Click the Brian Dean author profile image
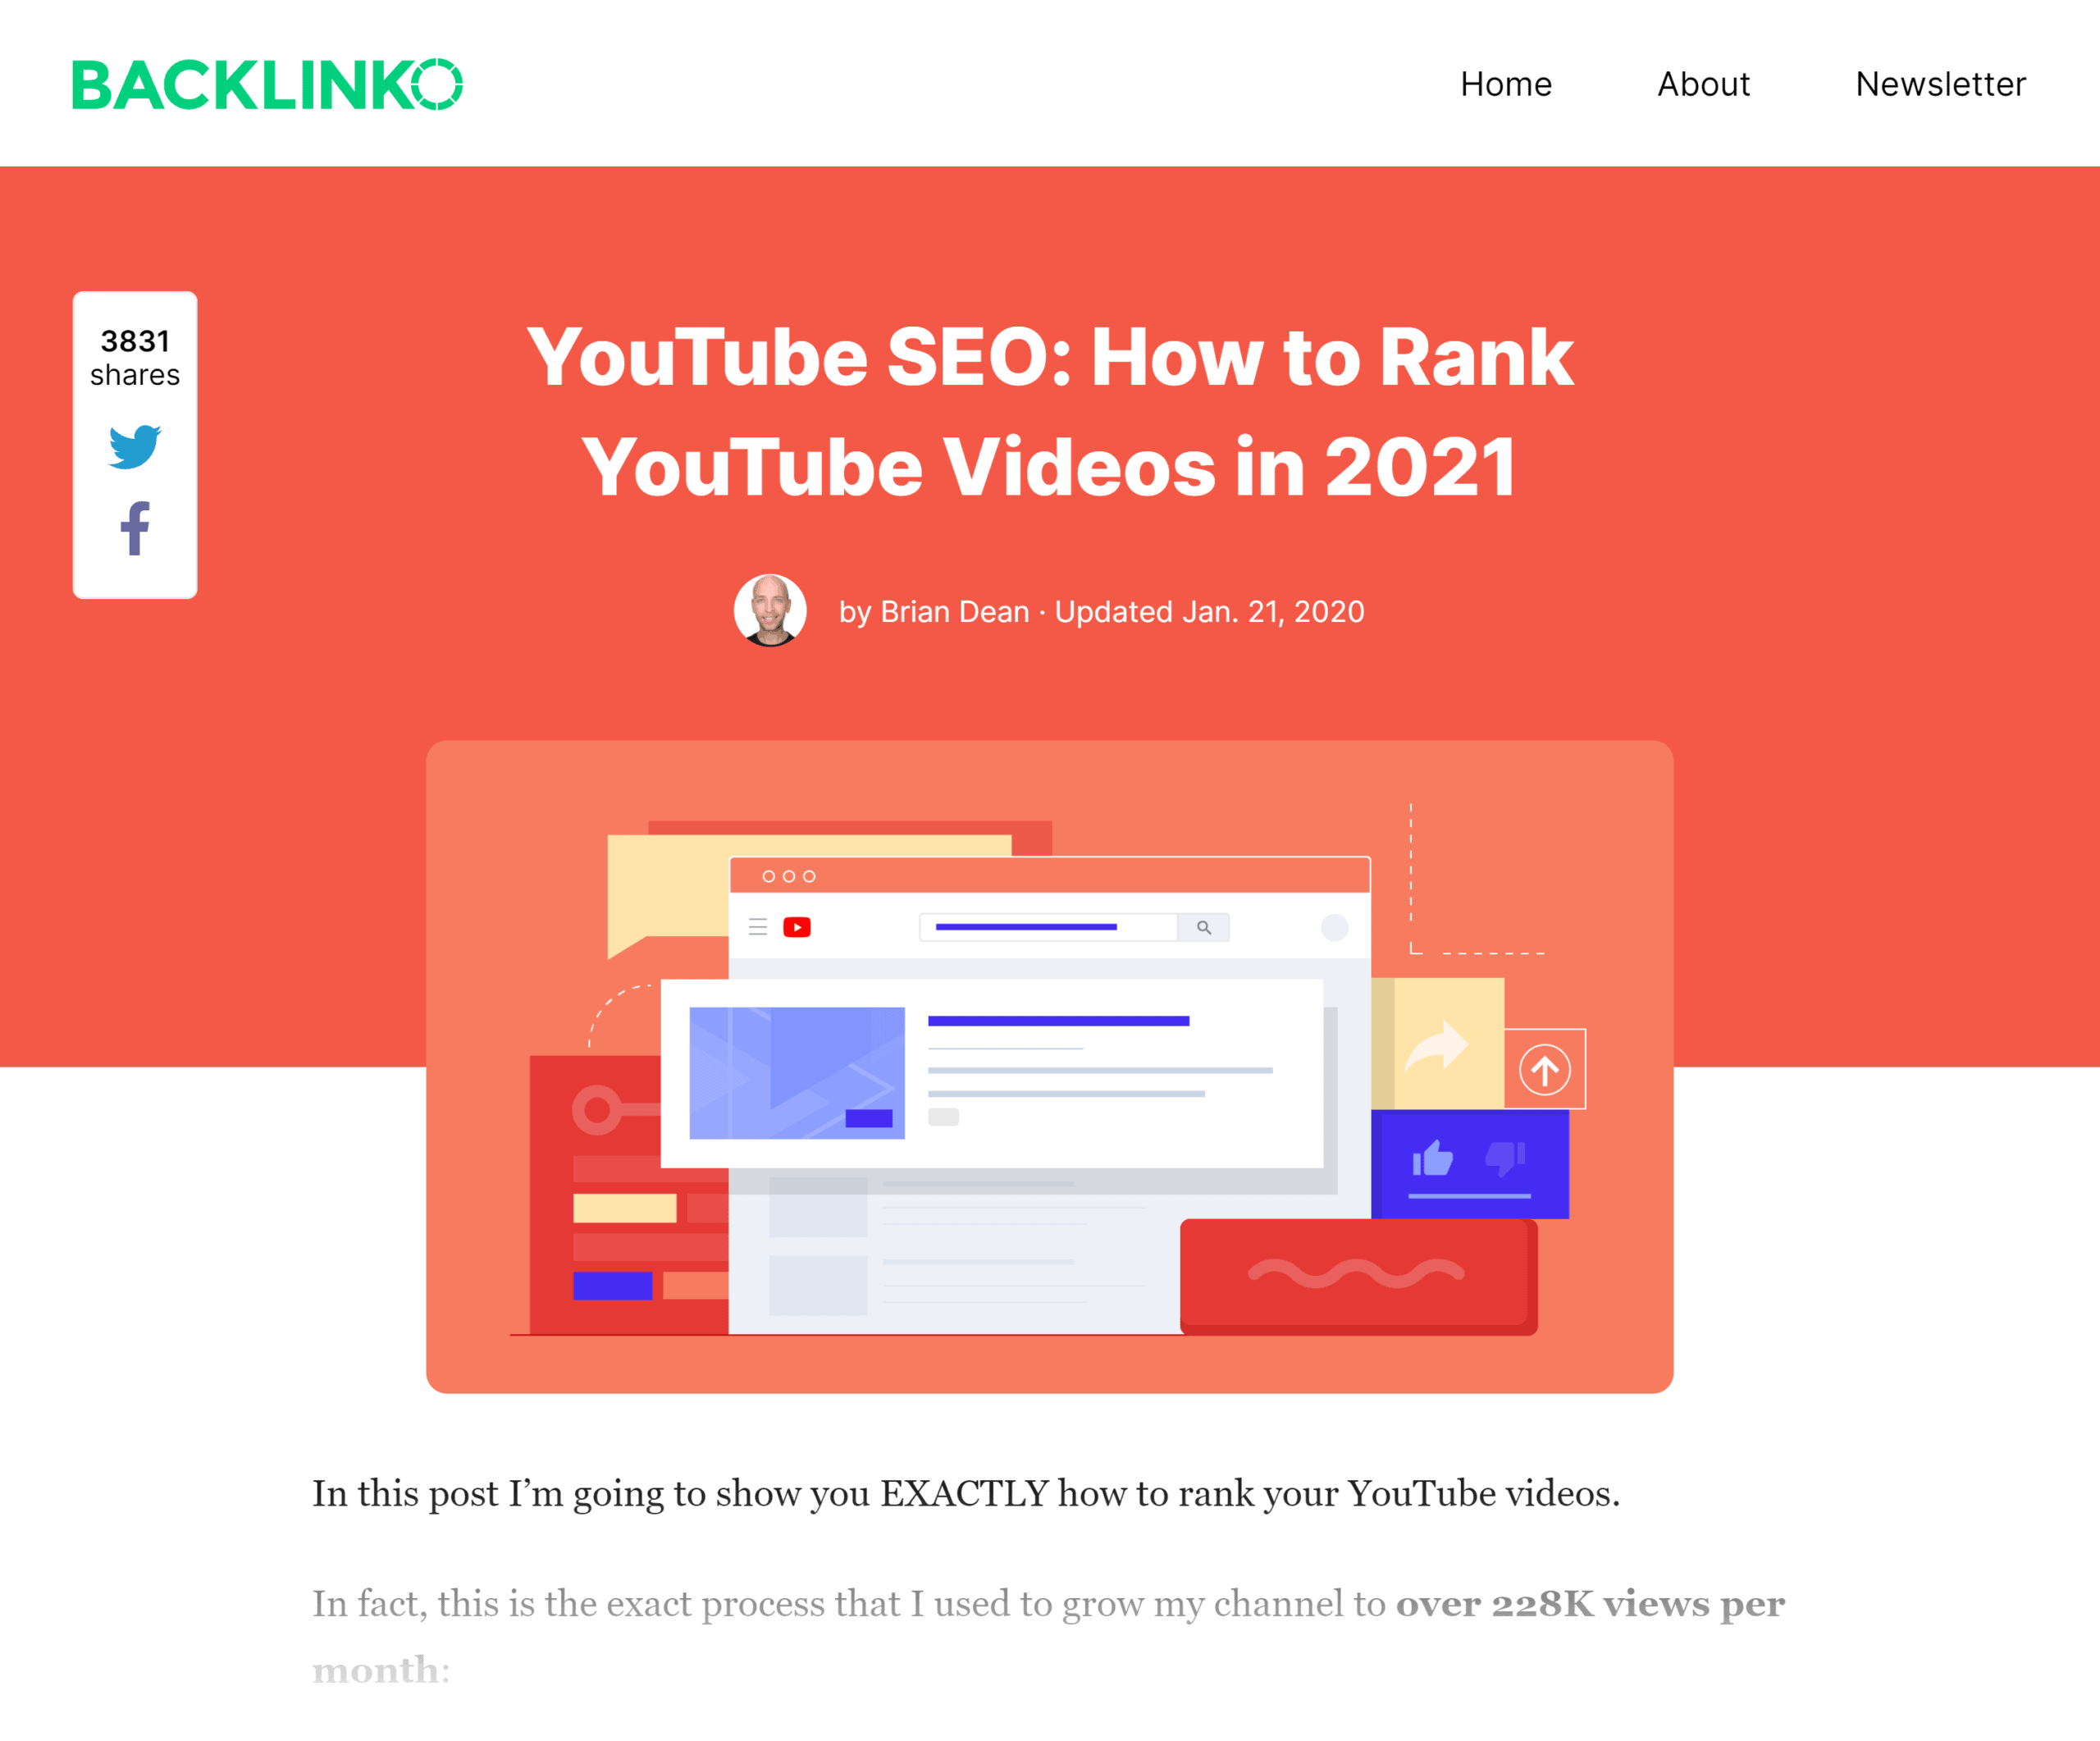 771,612
